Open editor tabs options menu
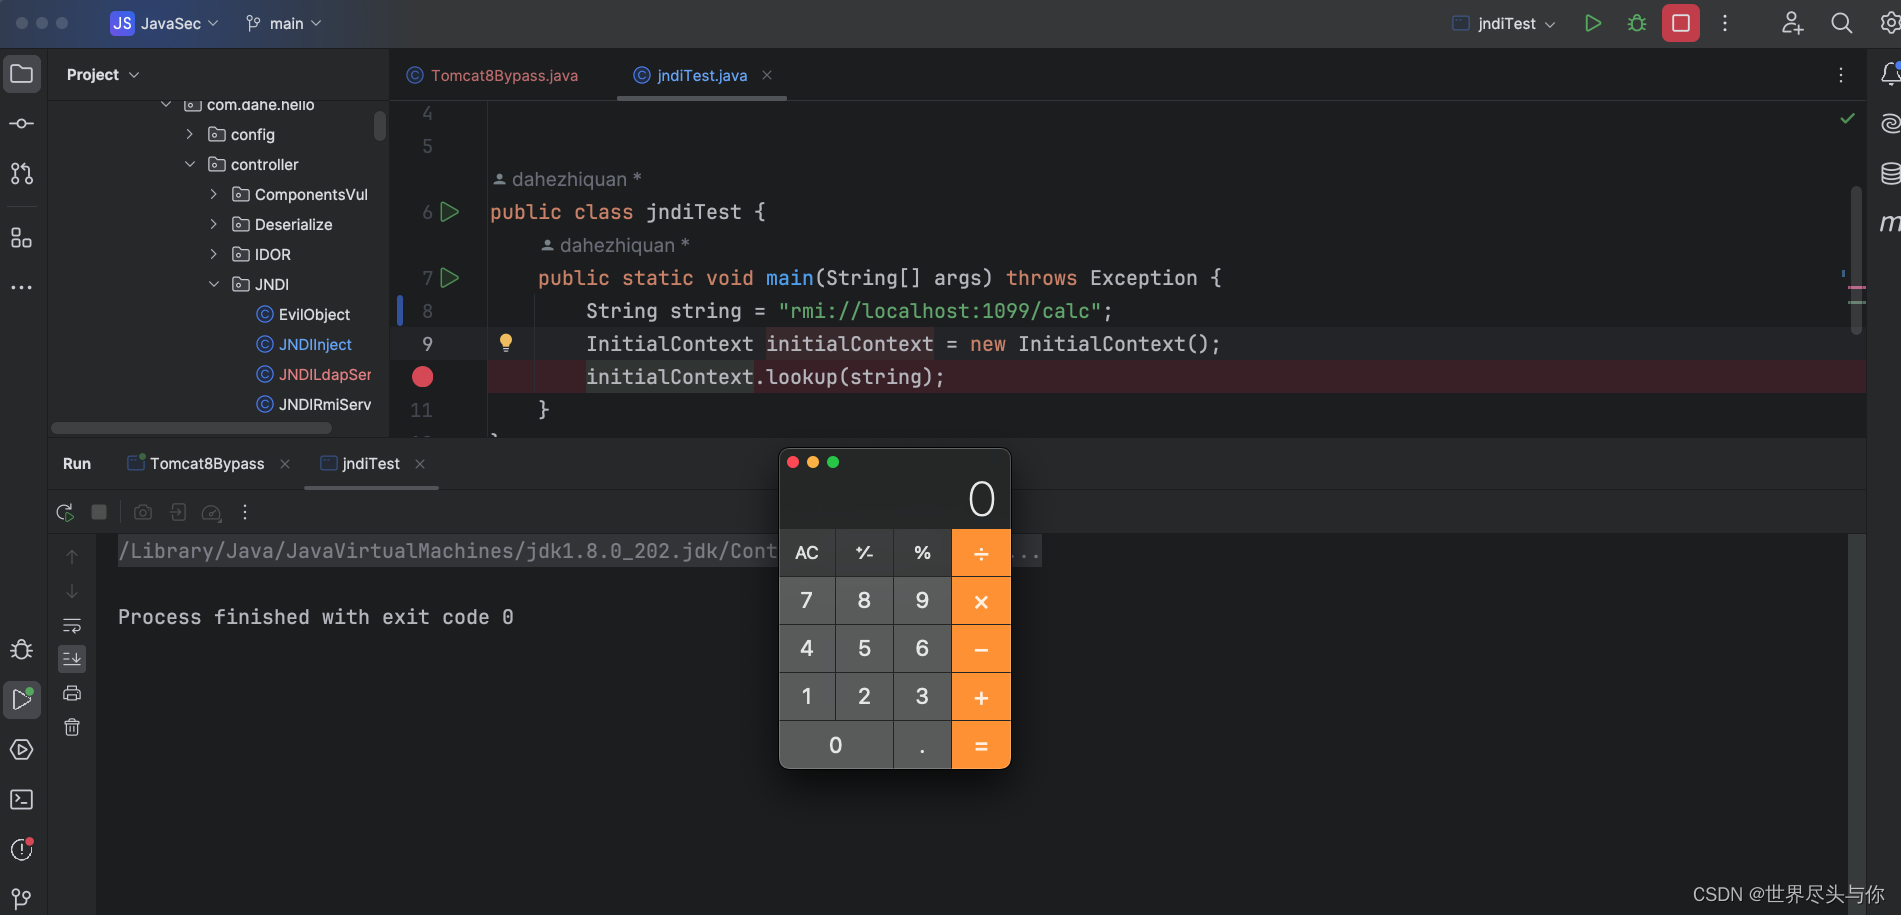Image resolution: width=1901 pixels, height=915 pixels. 1841,75
